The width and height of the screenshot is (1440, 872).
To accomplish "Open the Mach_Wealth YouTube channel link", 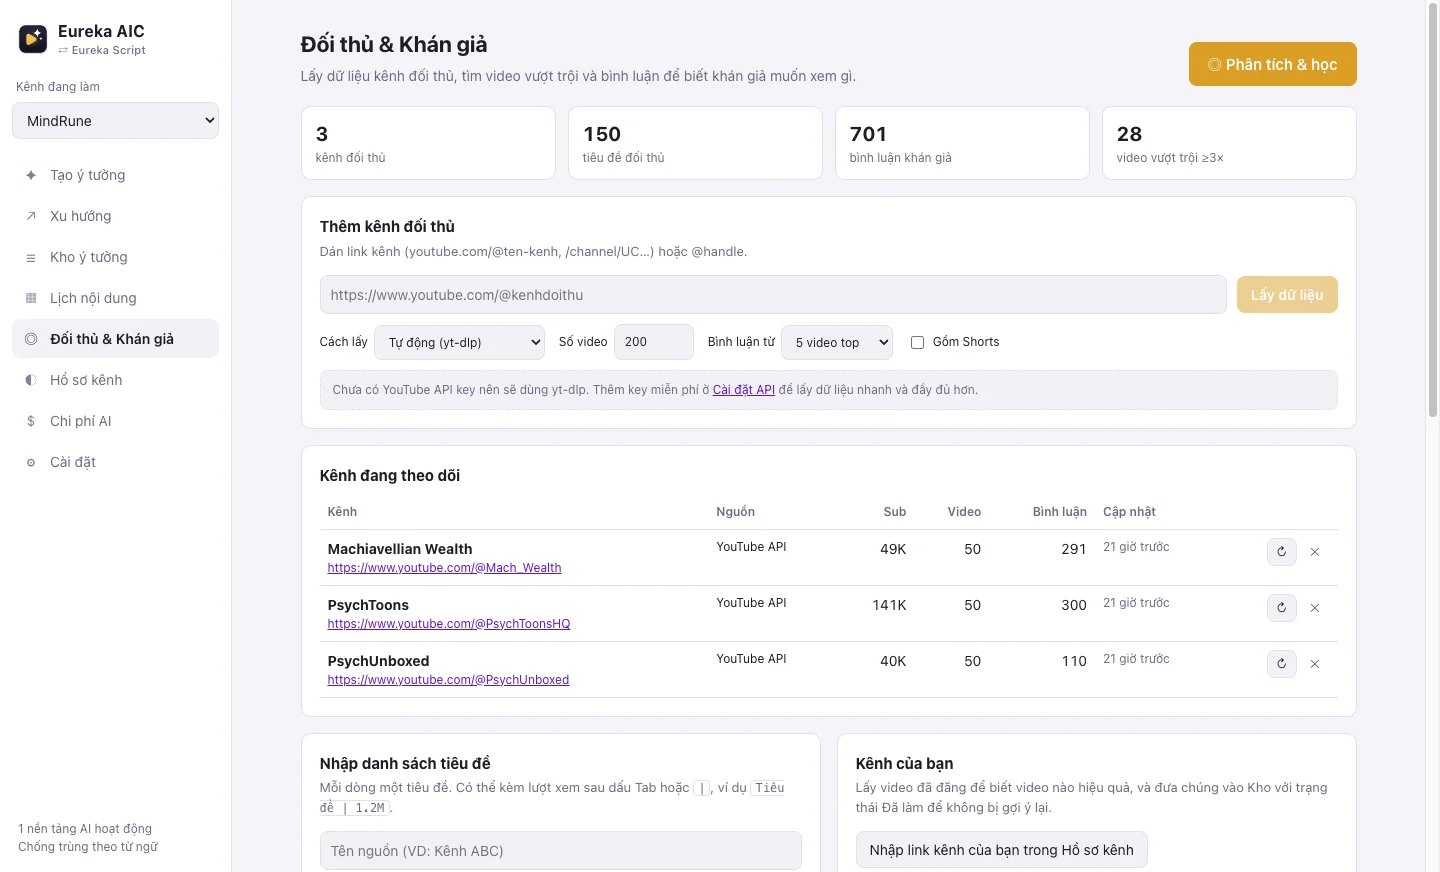I will [x=444, y=568].
